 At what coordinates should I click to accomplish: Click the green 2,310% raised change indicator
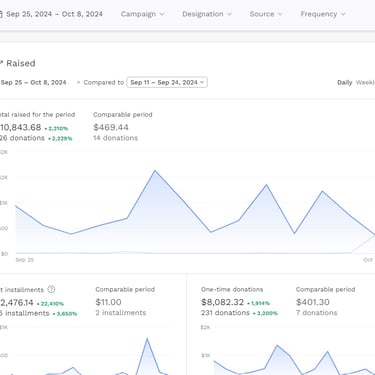56,128
